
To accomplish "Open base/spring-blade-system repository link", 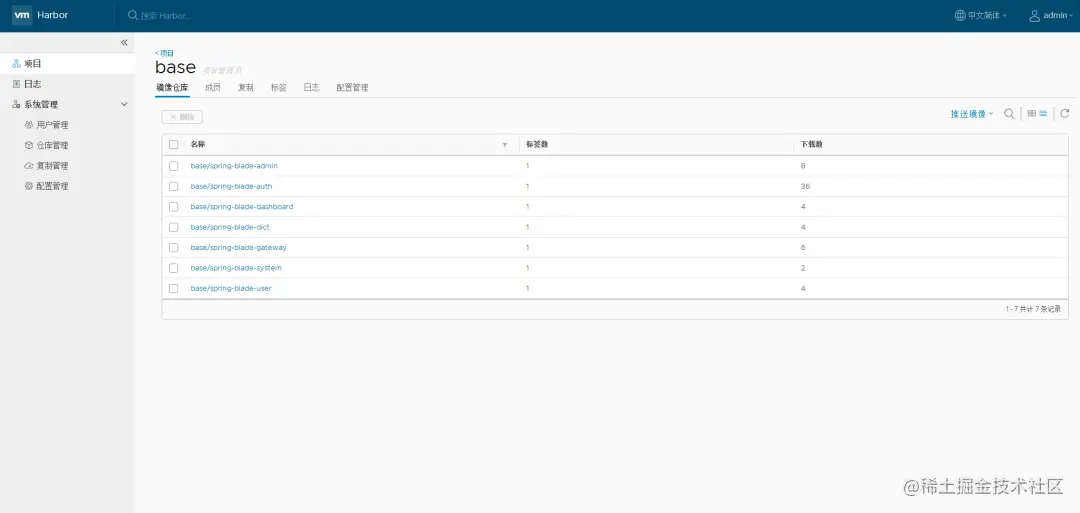I will [236, 268].
